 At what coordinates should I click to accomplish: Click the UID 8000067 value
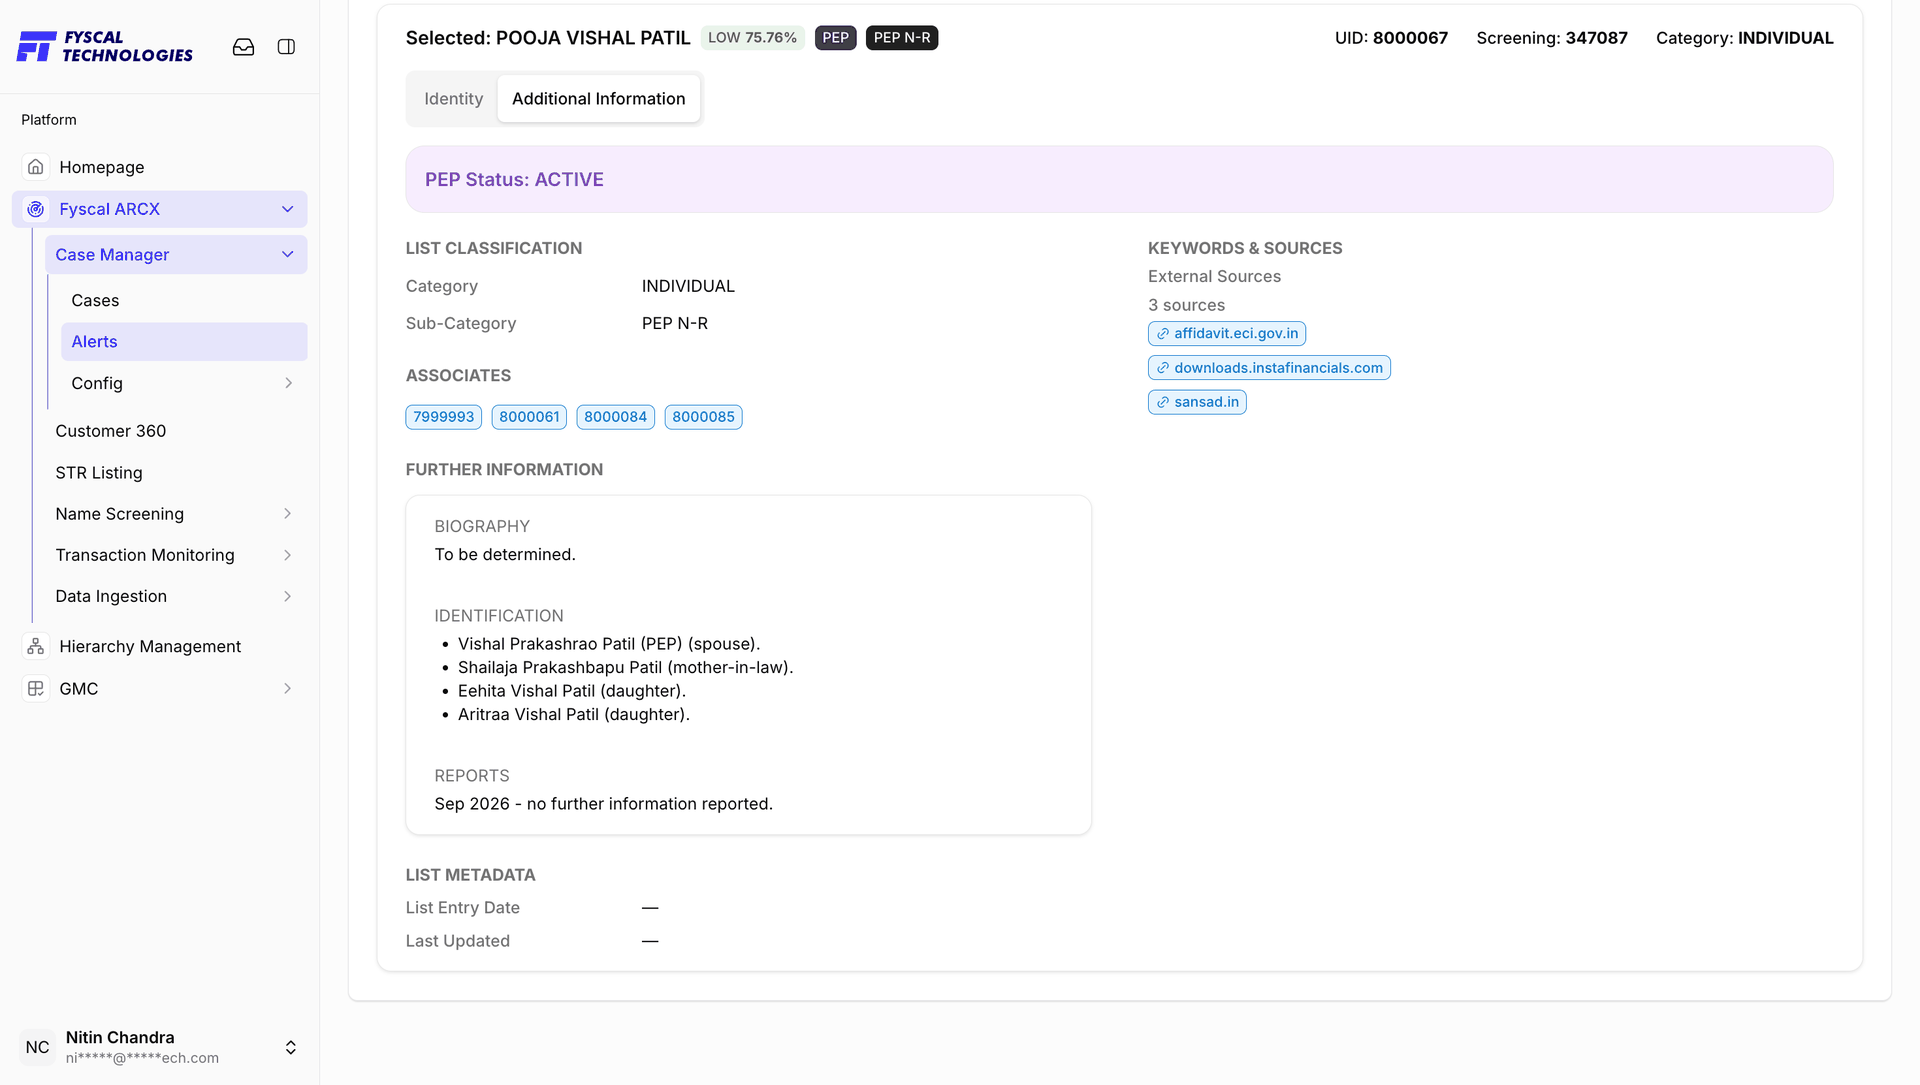[1409, 38]
